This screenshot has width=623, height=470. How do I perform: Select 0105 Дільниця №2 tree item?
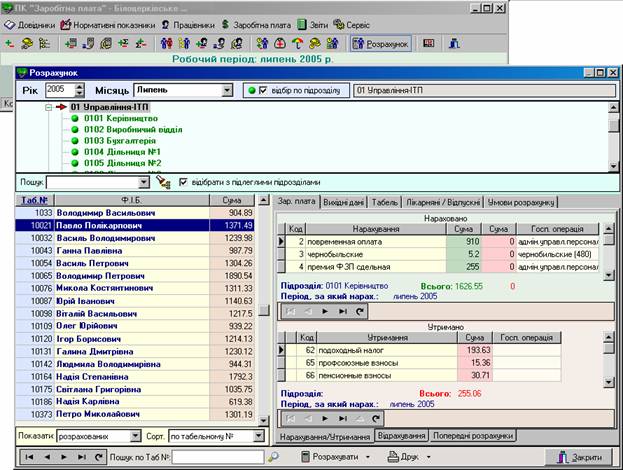122,163
